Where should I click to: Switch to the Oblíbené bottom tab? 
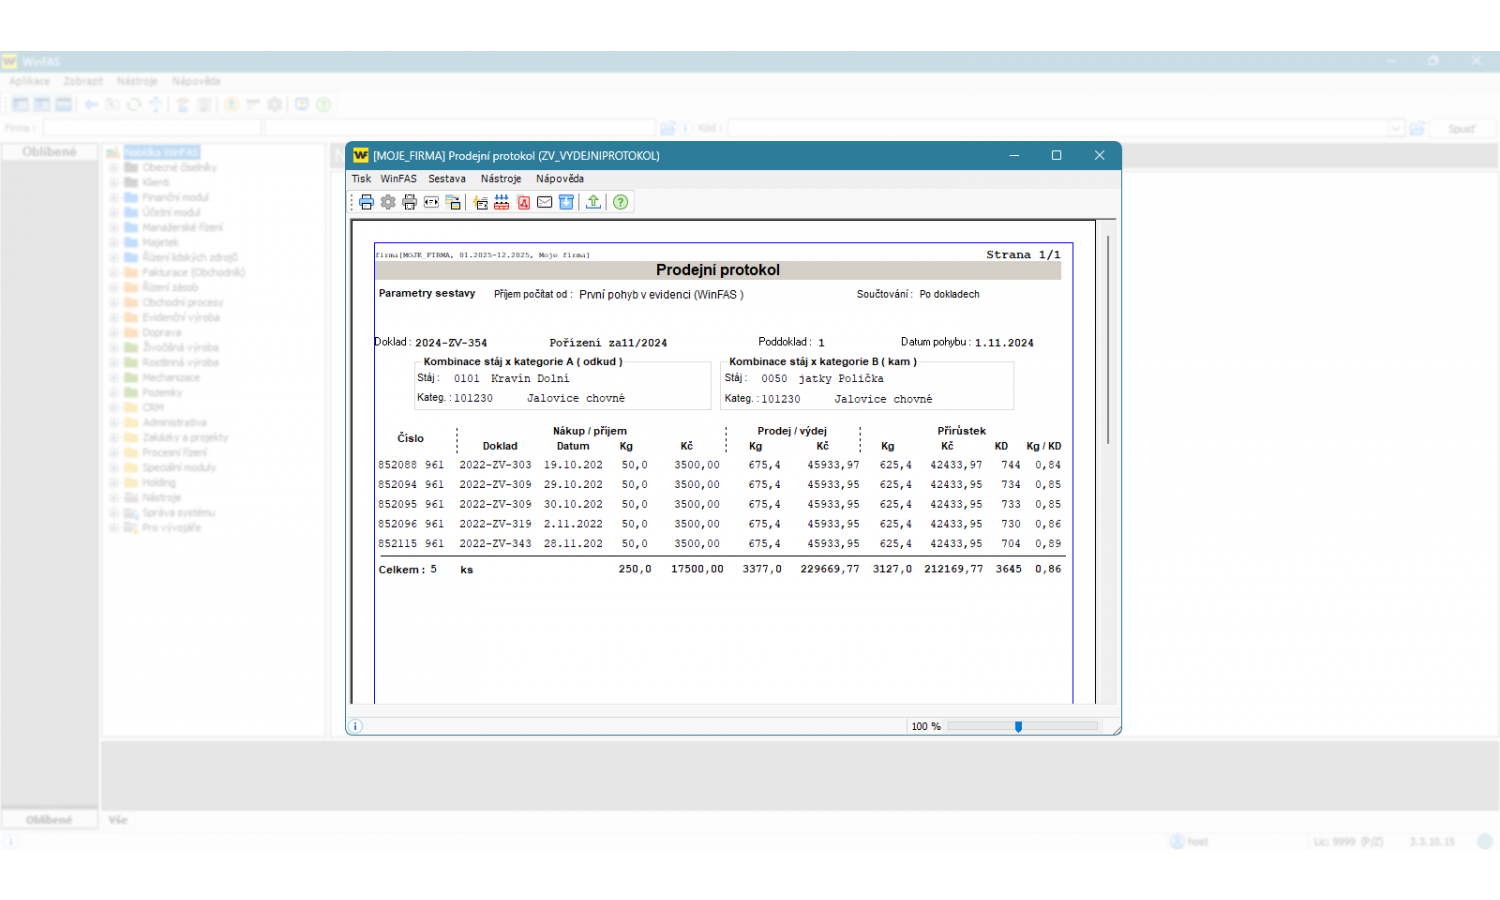pyautogui.click(x=49, y=820)
